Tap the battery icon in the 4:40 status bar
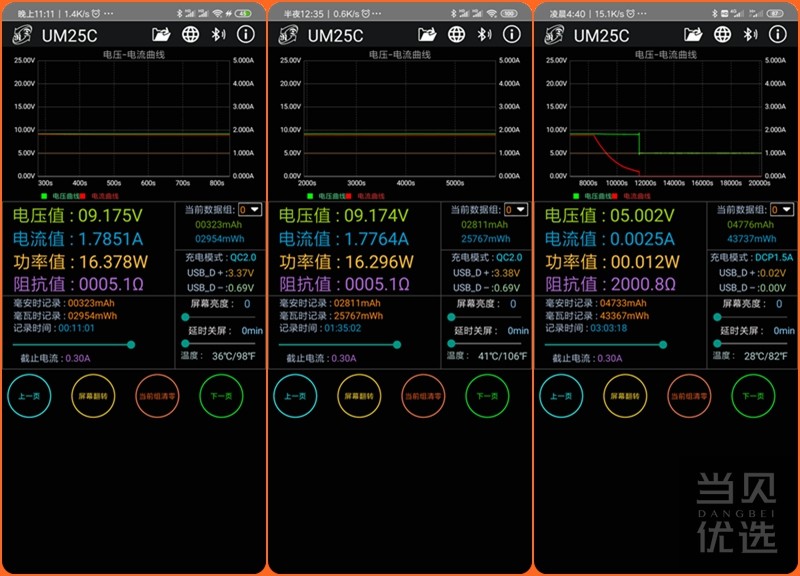The width and height of the screenshot is (800, 576). 775,14
